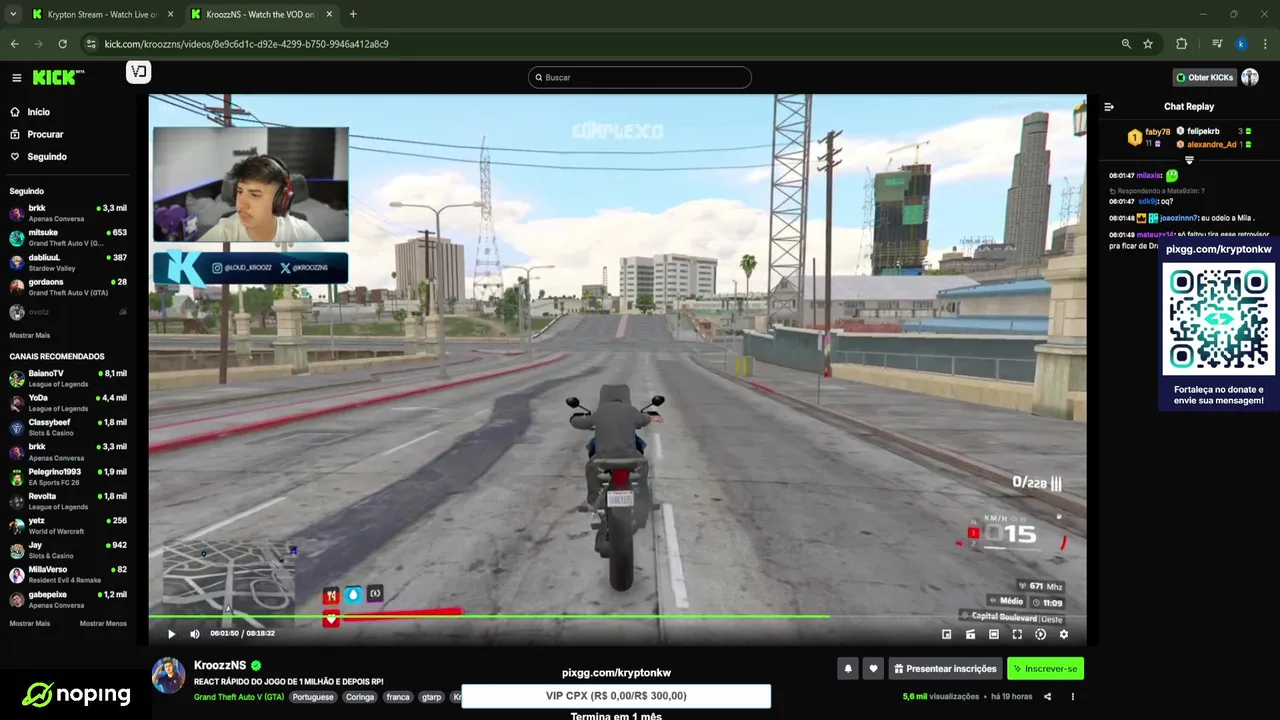Open mitsuke channel in sidebar
The image size is (1280, 720).
click(68, 238)
